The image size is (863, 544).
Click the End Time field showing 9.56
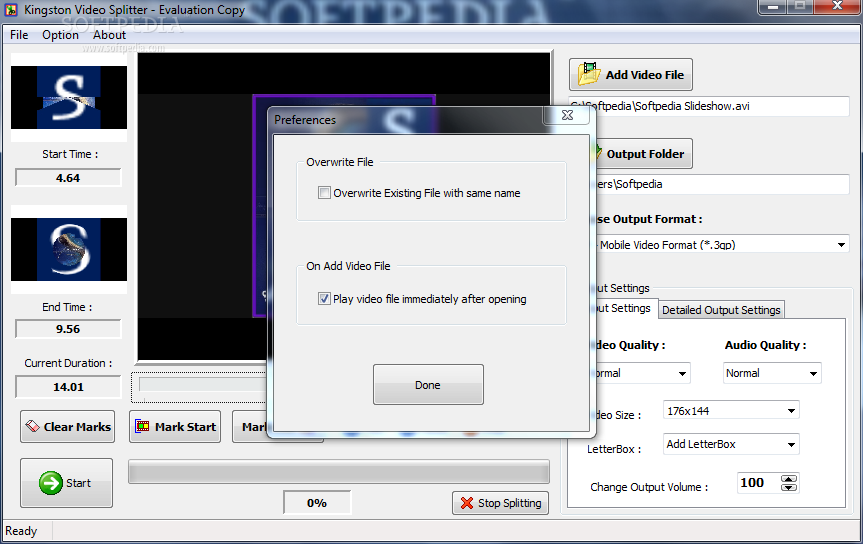pos(68,329)
